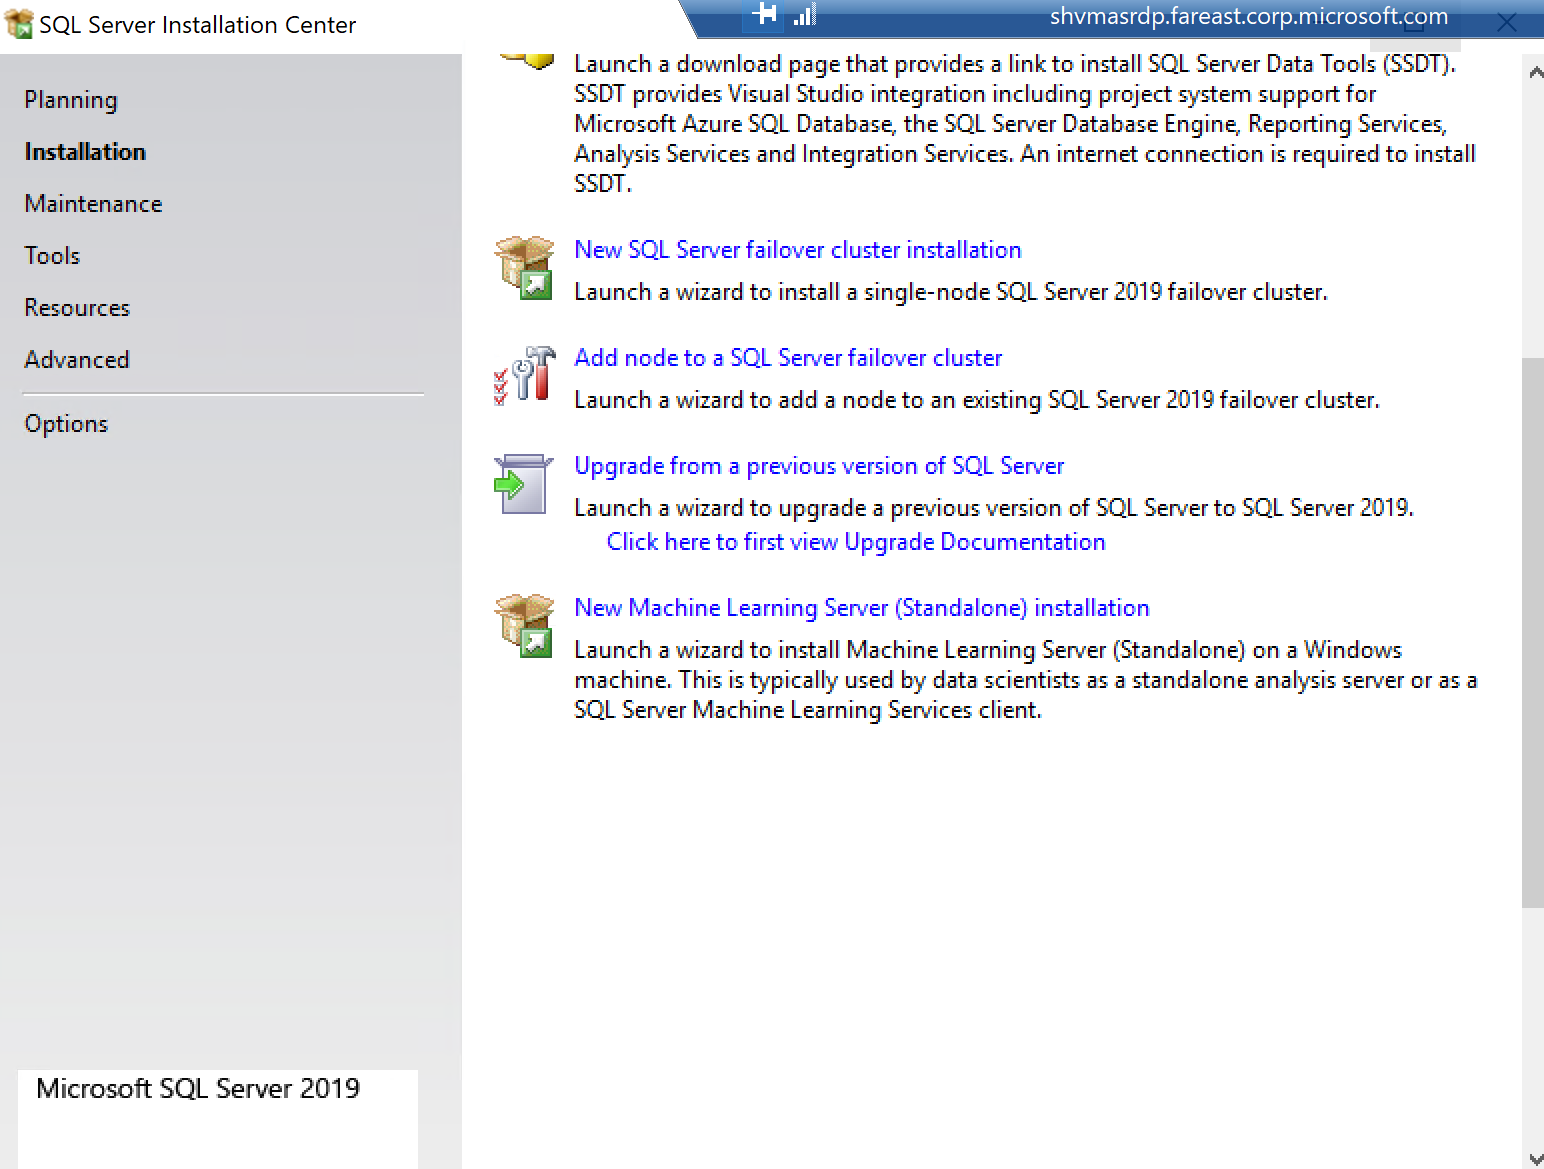This screenshot has height=1169, width=1544.
Task: Click the partially visible SSDT icon at top
Action: pyautogui.click(x=526, y=60)
